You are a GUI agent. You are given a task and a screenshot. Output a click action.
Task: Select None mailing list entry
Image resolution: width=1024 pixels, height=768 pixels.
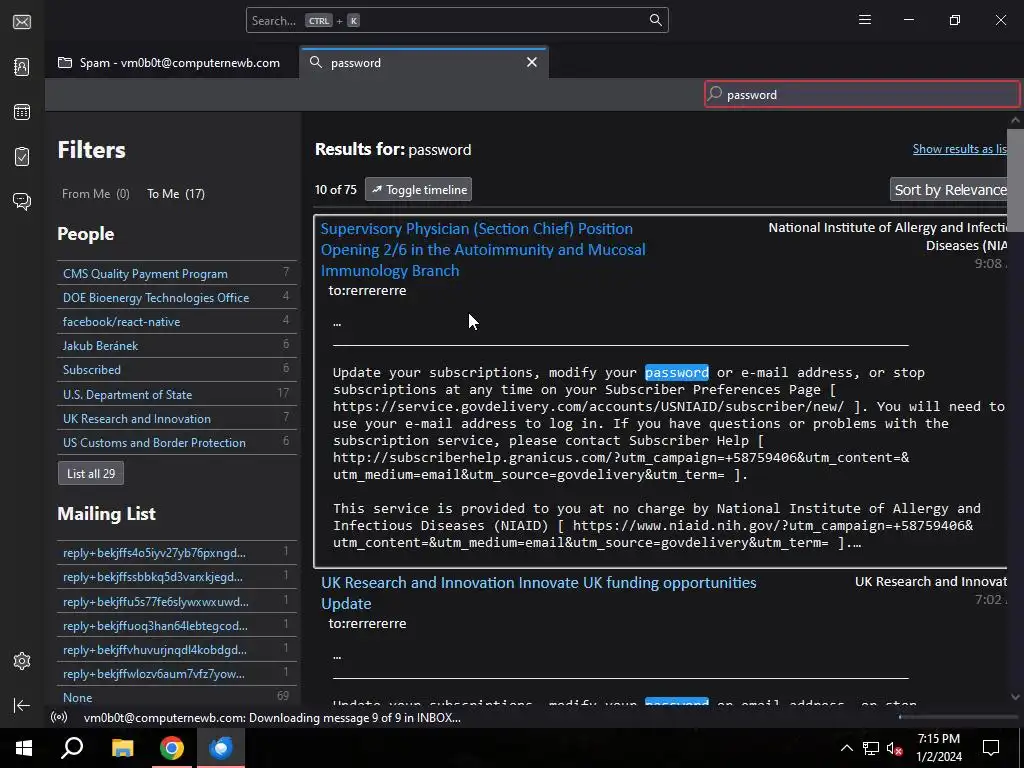176,697
